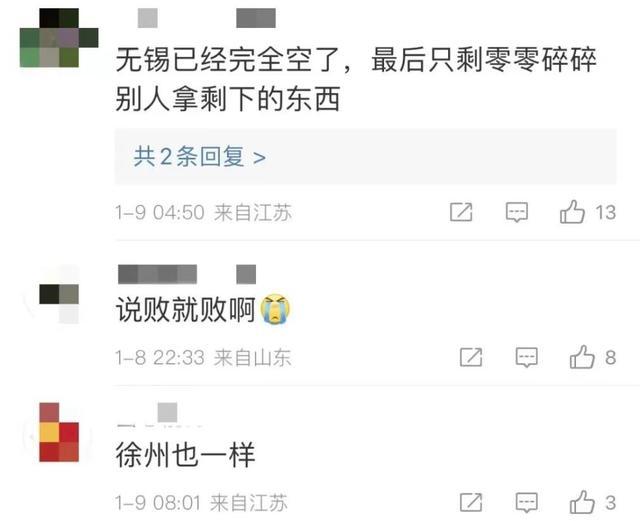Open the red avatar of third commenter
This screenshot has width=640, height=521.
[x=58, y=434]
